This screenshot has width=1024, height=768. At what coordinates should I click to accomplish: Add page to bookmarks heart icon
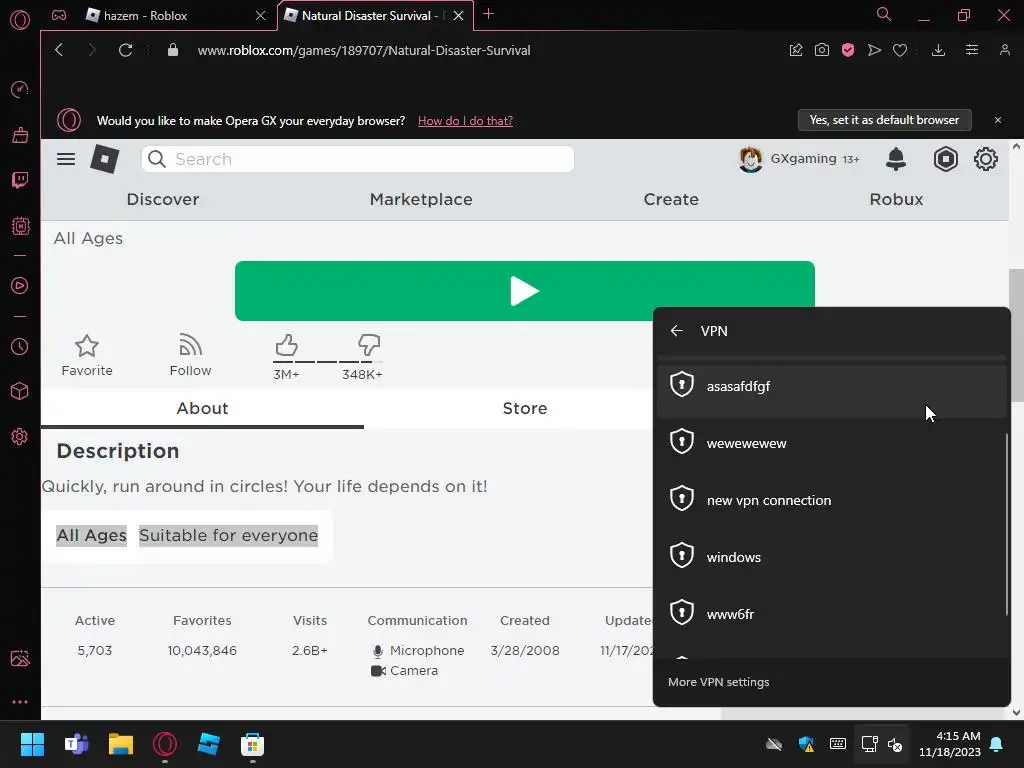click(900, 50)
